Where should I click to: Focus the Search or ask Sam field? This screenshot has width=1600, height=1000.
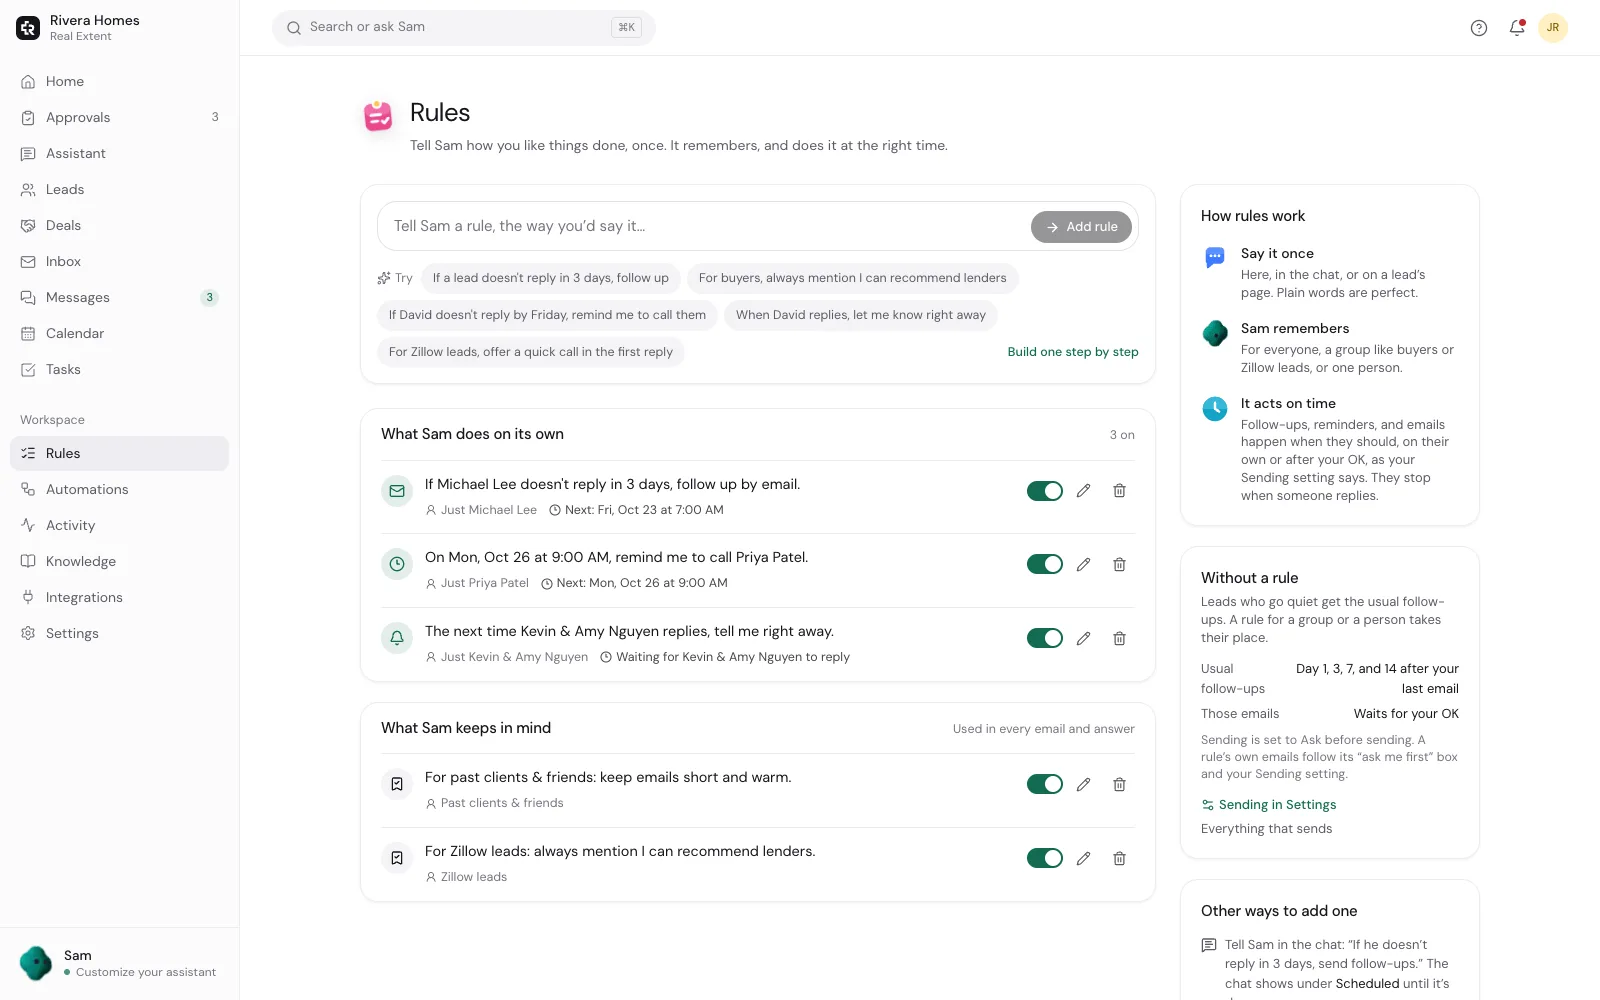pos(464,28)
